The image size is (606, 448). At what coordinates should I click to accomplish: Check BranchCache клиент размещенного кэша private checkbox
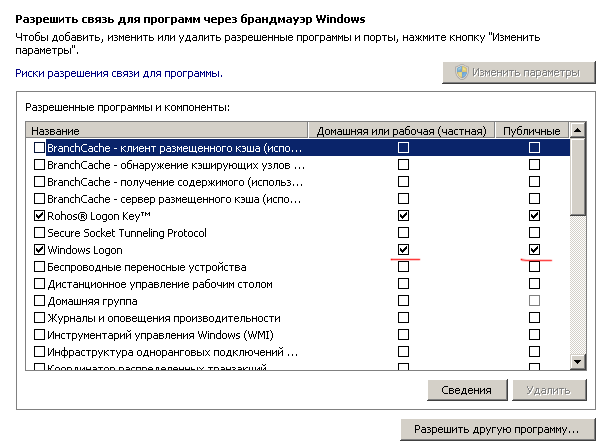point(403,148)
